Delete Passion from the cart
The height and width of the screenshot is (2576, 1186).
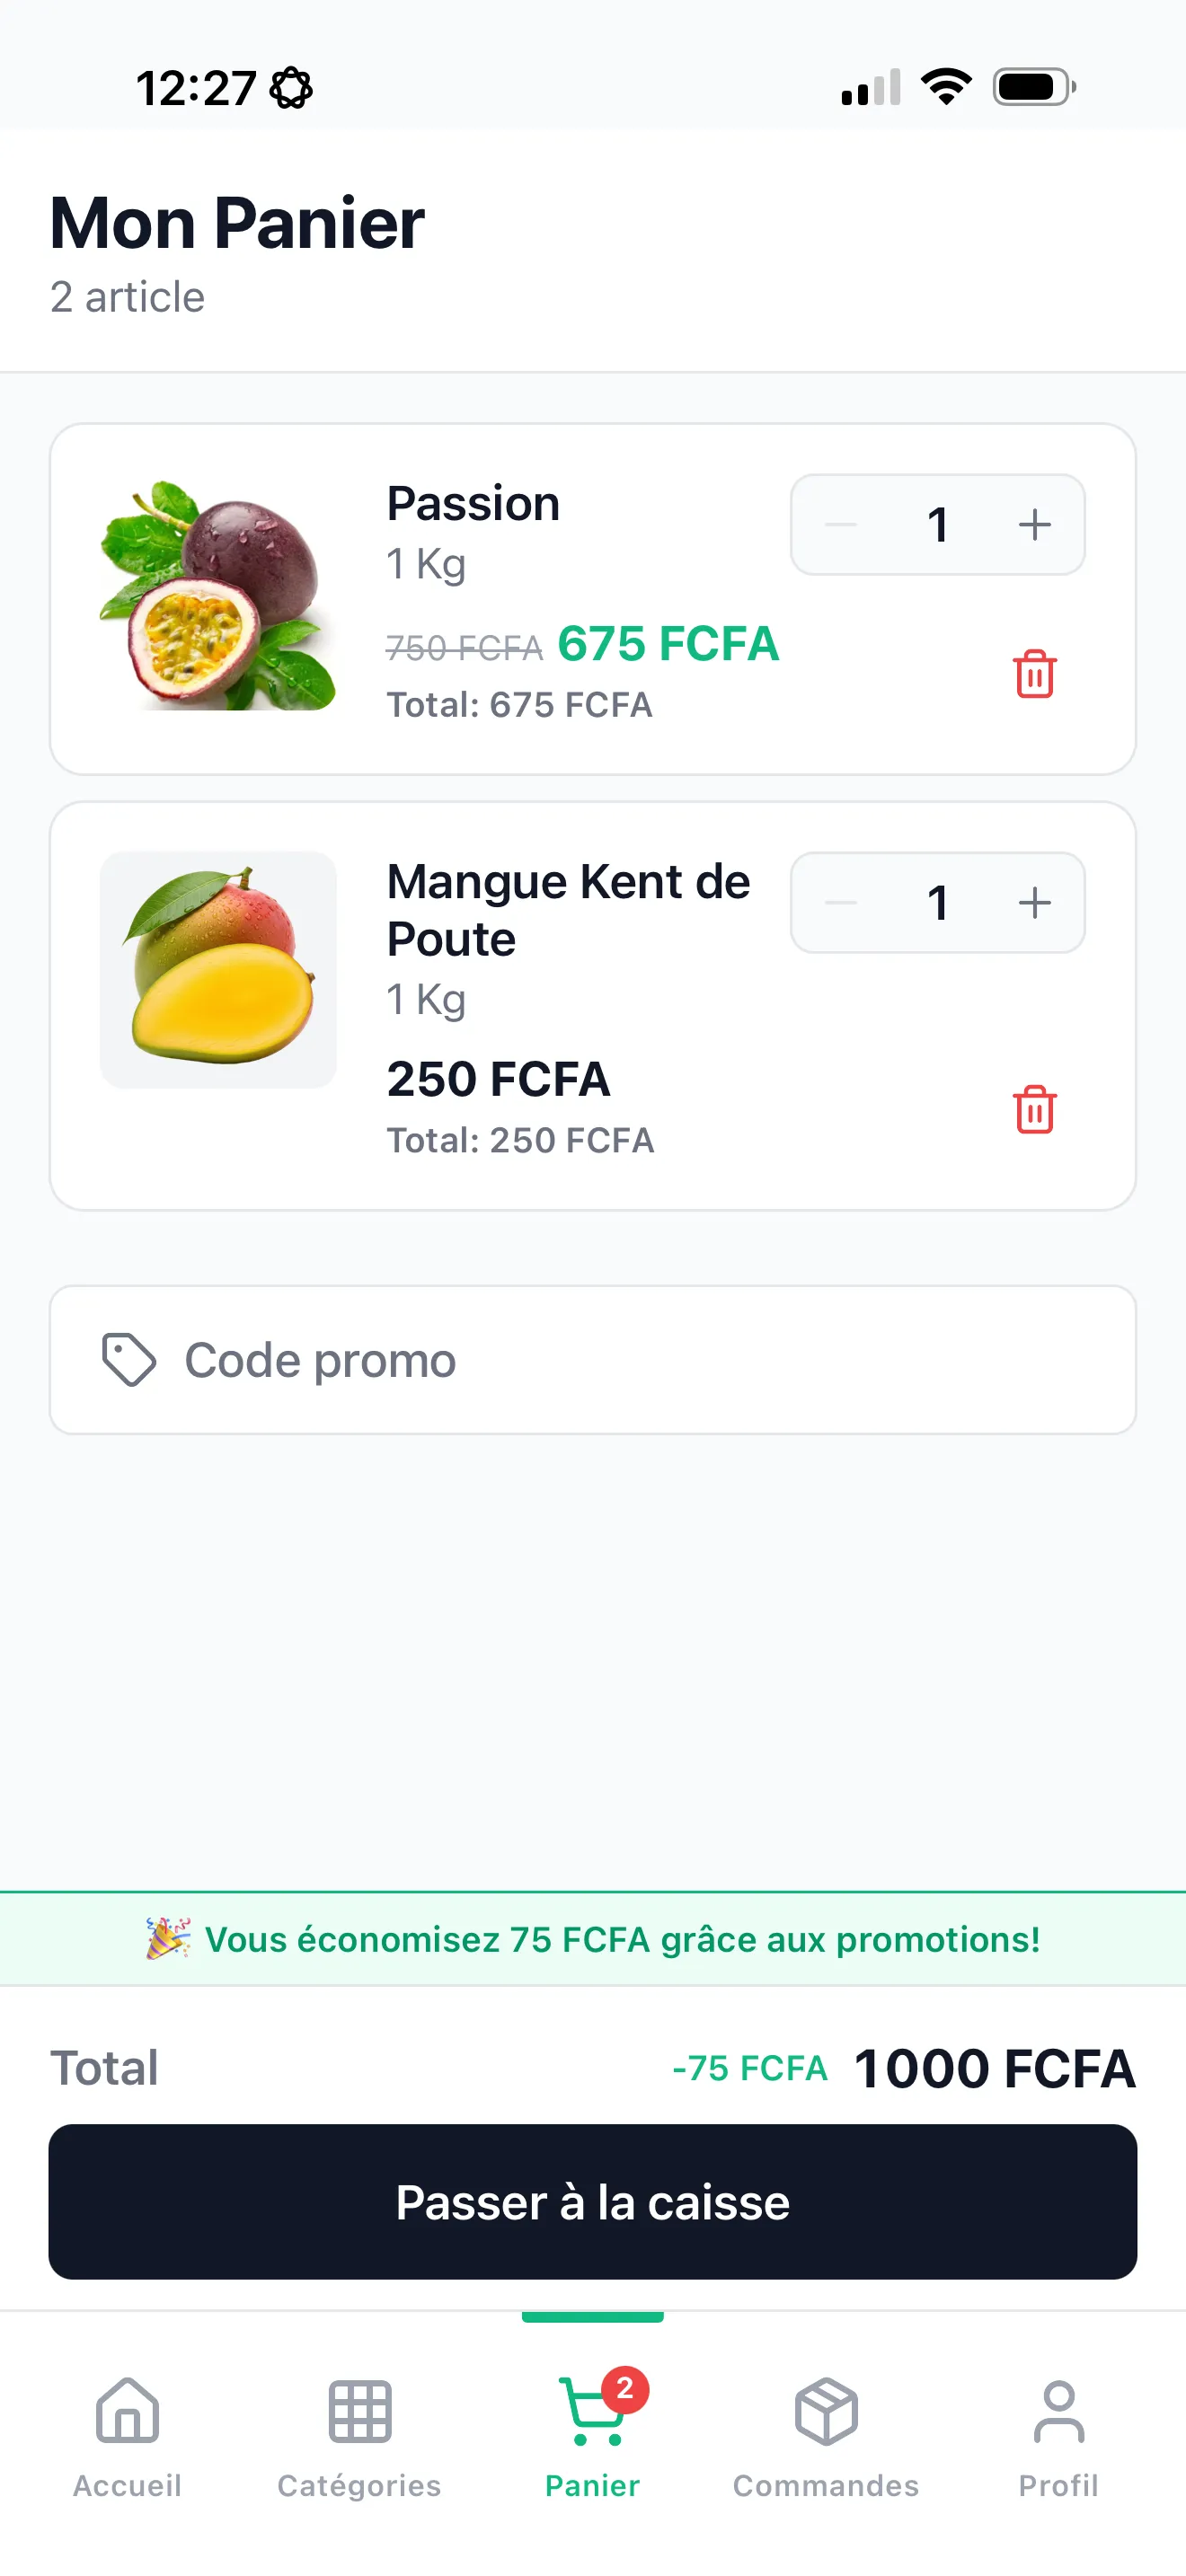coord(1034,674)
